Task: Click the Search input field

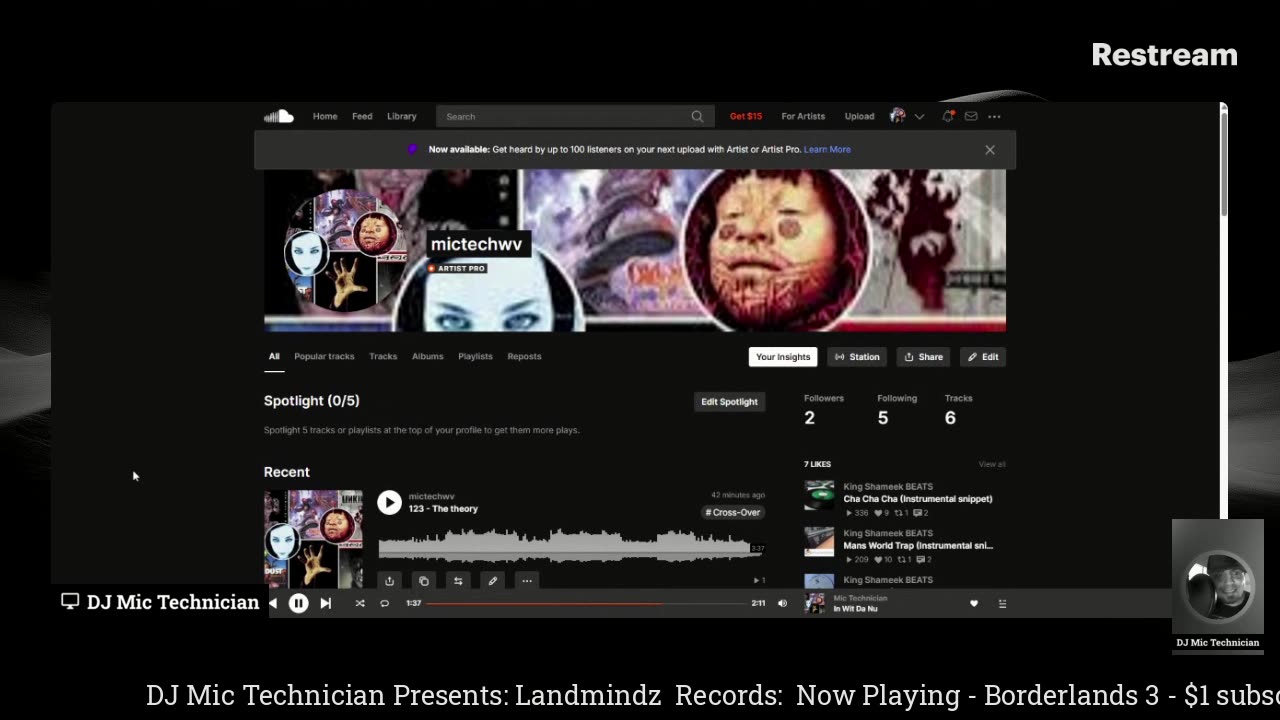Action: click(574, 117)
